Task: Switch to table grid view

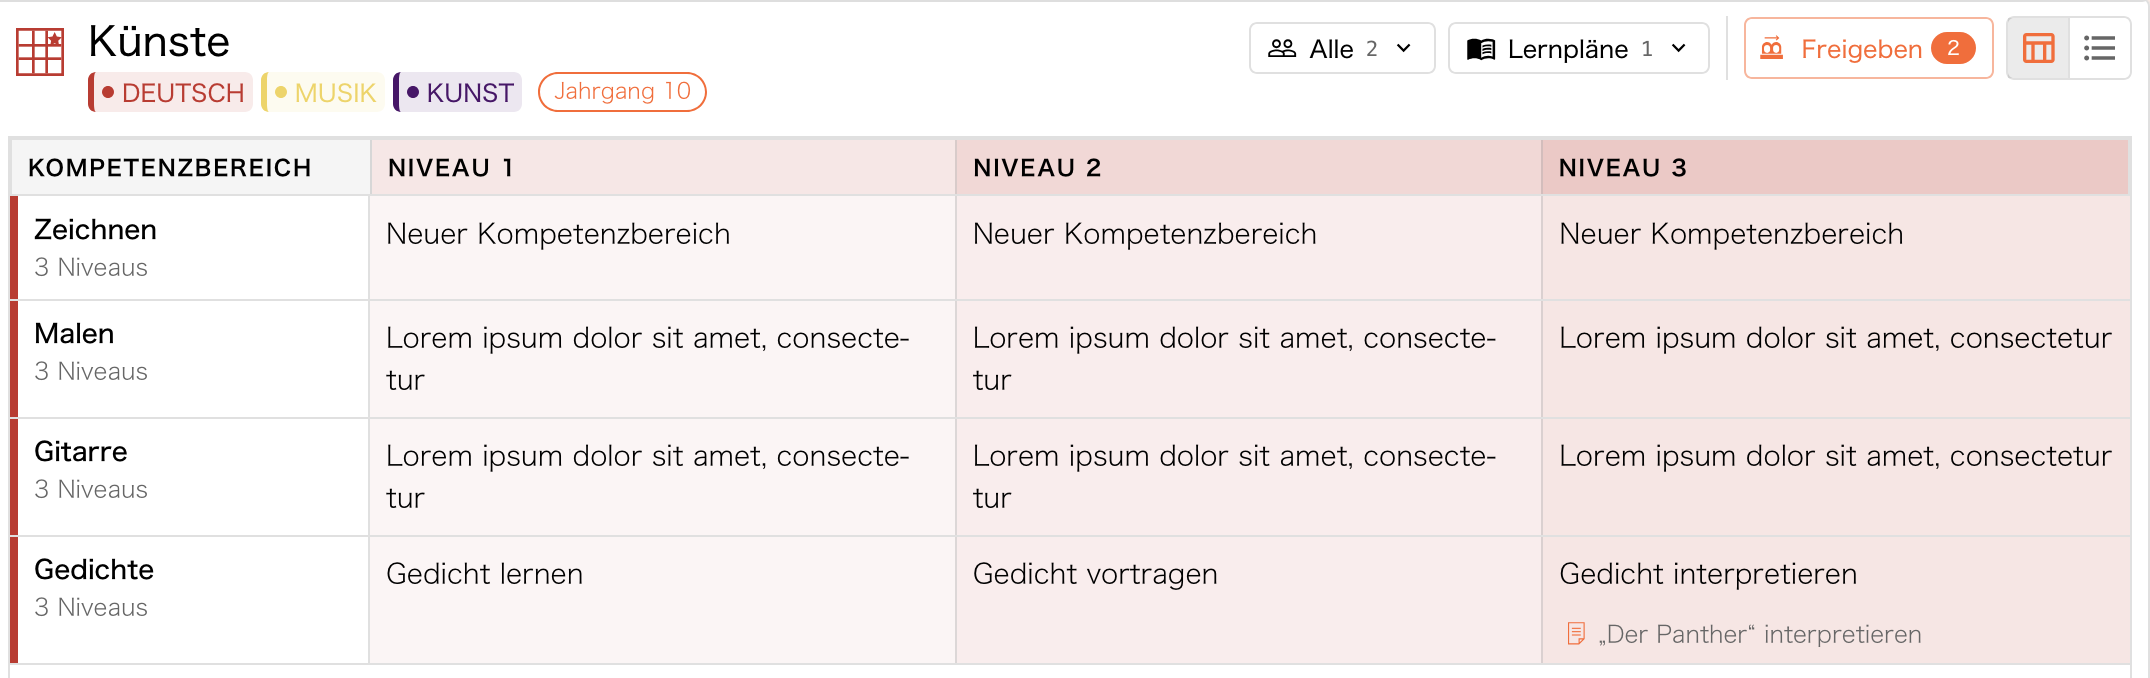Action: coord(2038,48)
